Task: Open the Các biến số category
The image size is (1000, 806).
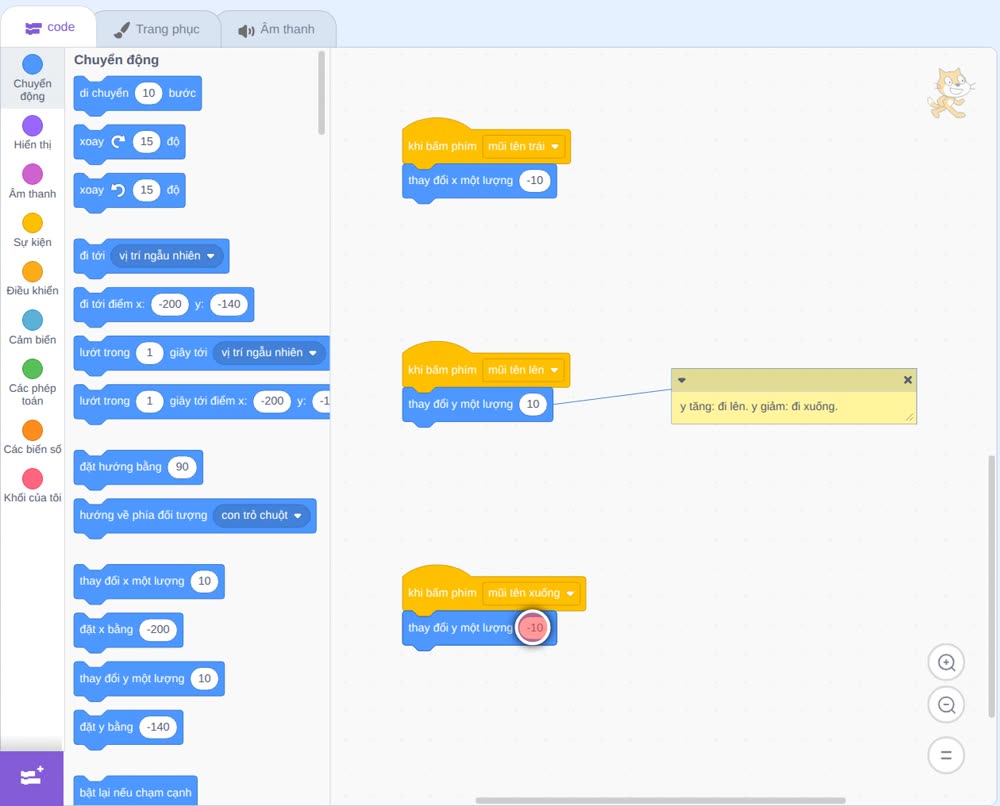Action: [32, 437]
